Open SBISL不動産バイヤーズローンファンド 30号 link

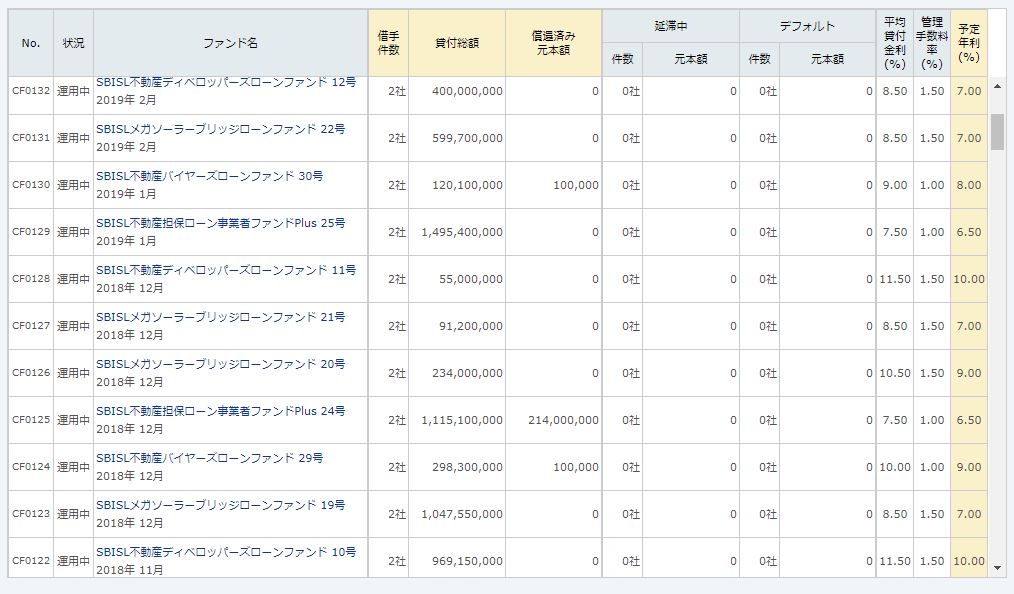(210, 176)
